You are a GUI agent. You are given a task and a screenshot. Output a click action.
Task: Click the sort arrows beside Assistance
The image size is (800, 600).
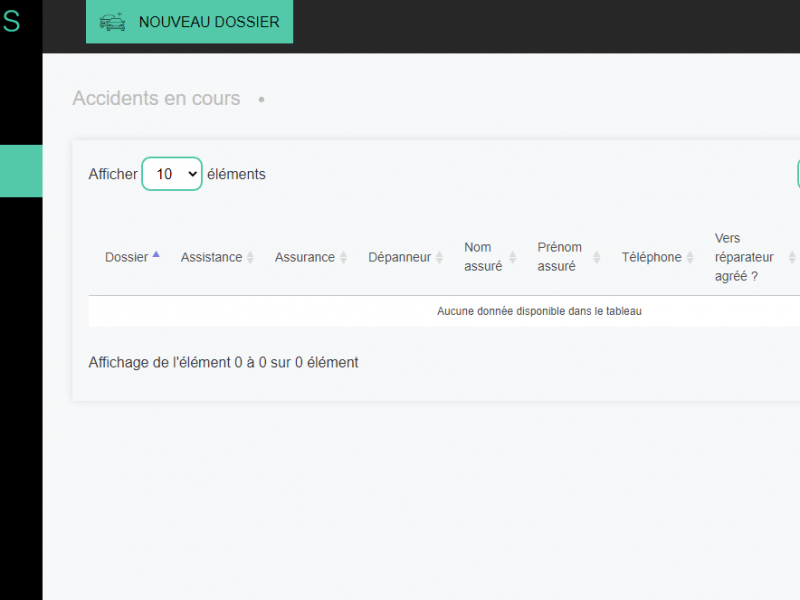coord(250,257)
